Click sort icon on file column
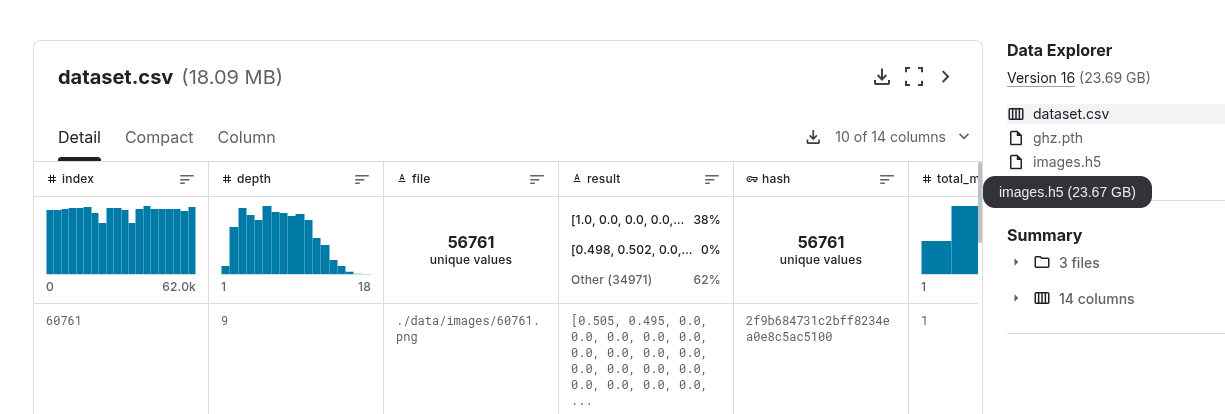The height and width of the screenshot is (414, 1225). coord(537,179)
